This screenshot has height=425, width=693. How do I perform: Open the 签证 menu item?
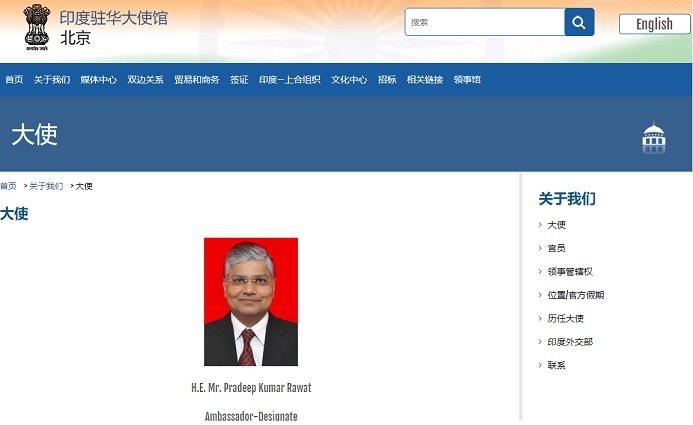pos(239,80)
